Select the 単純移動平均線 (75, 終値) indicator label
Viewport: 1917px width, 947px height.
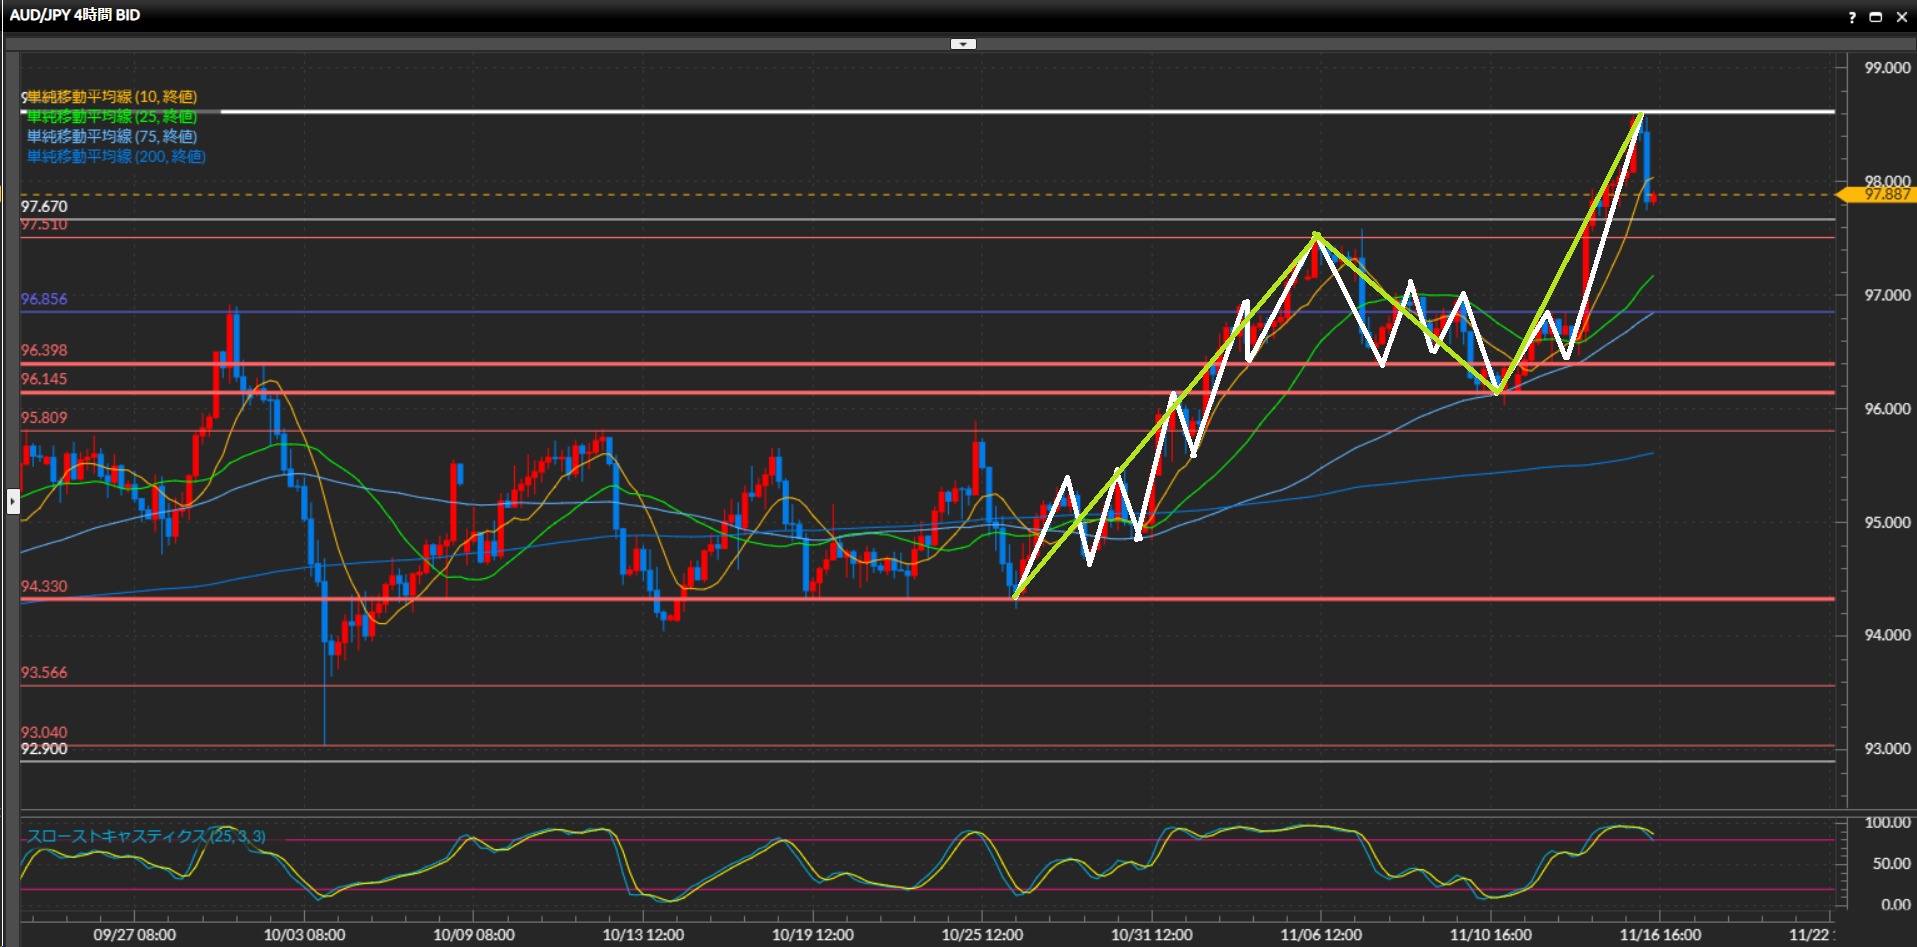point(111,137)
